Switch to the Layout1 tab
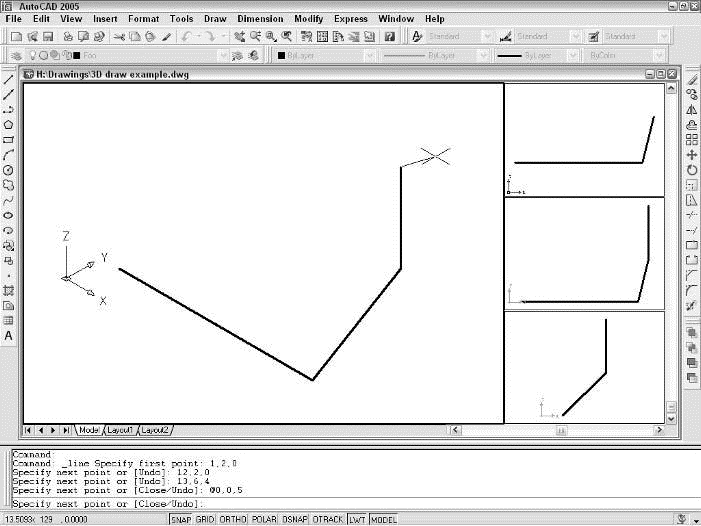Image resolution: width=701 pixels, height=526 pixels. click(x=120, y=430)
